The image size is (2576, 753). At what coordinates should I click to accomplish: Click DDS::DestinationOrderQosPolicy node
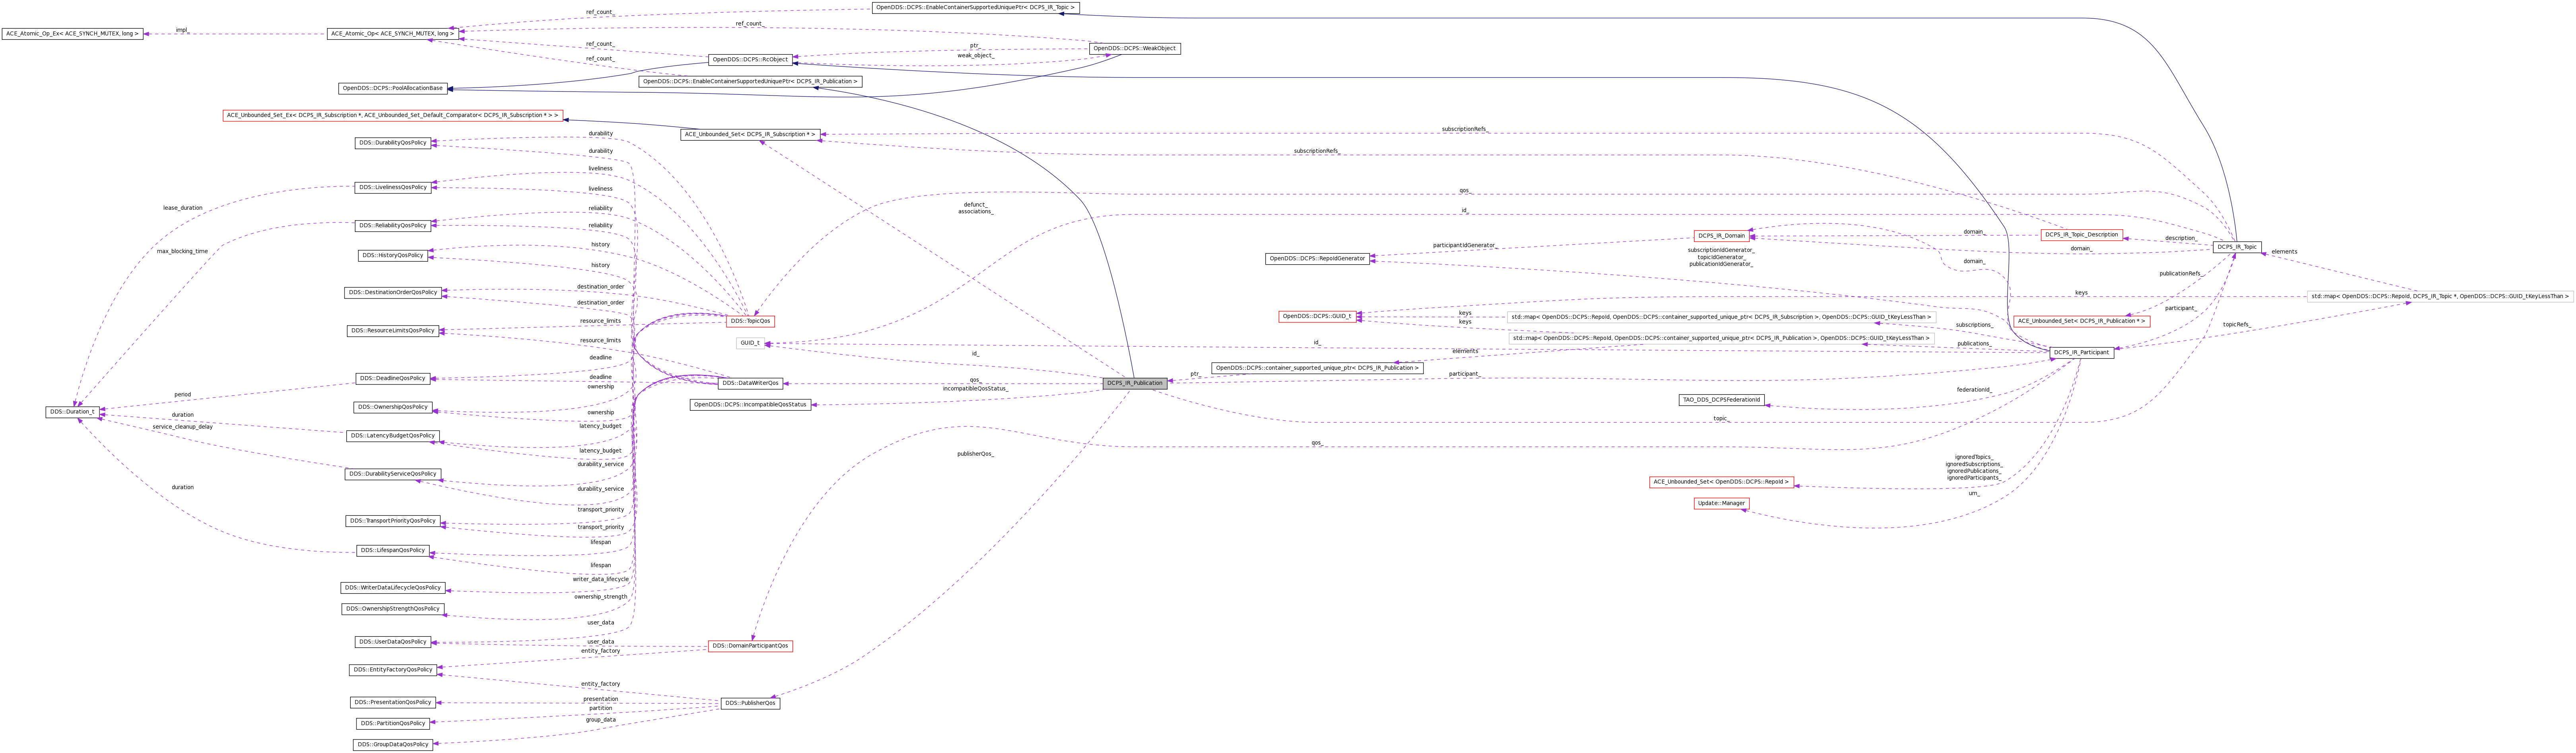393,293
